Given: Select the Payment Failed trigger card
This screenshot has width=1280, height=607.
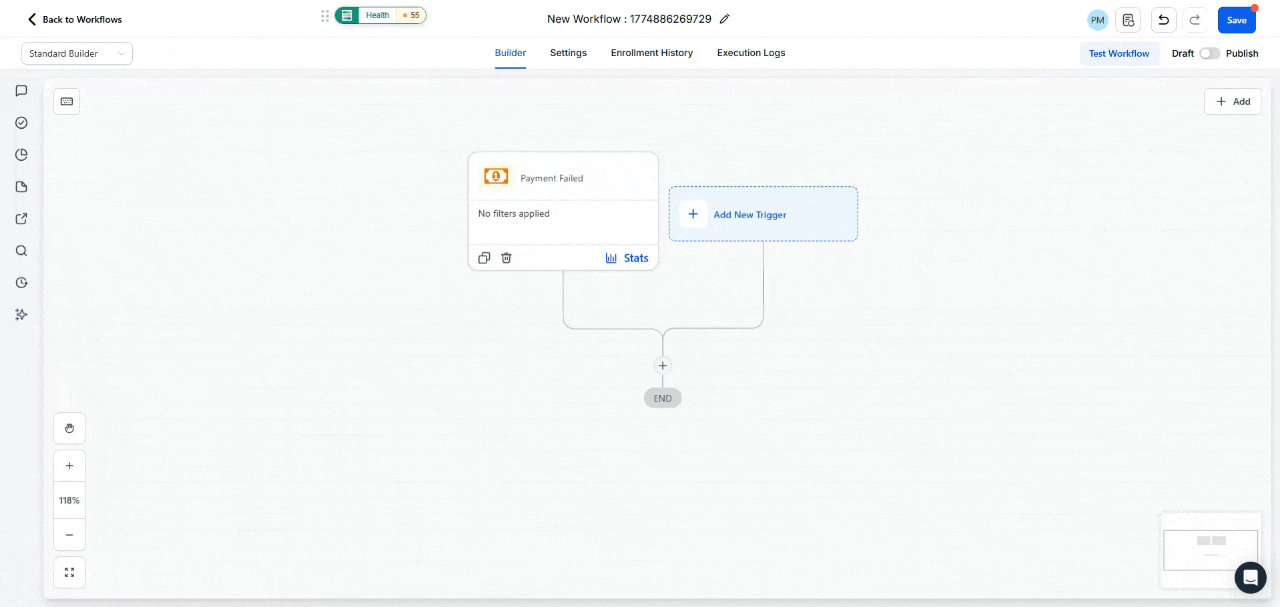Looking at the screenshot, I should coord(563,211).
